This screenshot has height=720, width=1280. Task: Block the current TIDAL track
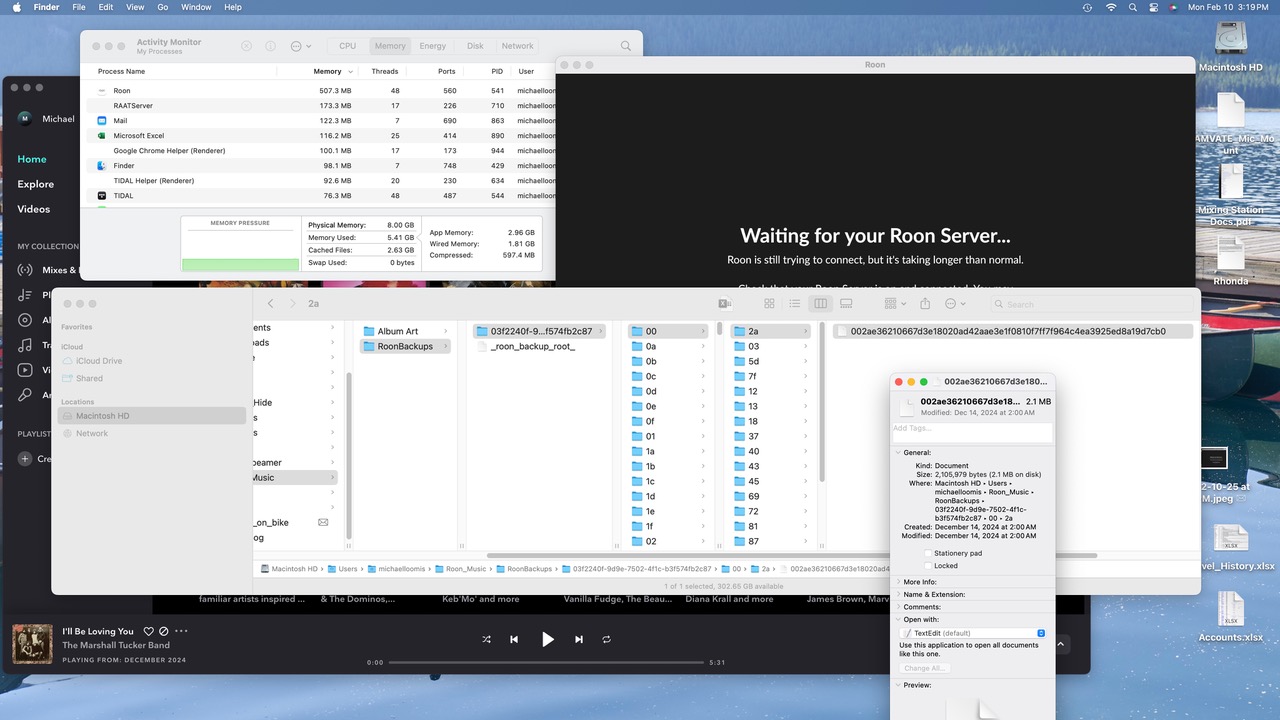164,631
